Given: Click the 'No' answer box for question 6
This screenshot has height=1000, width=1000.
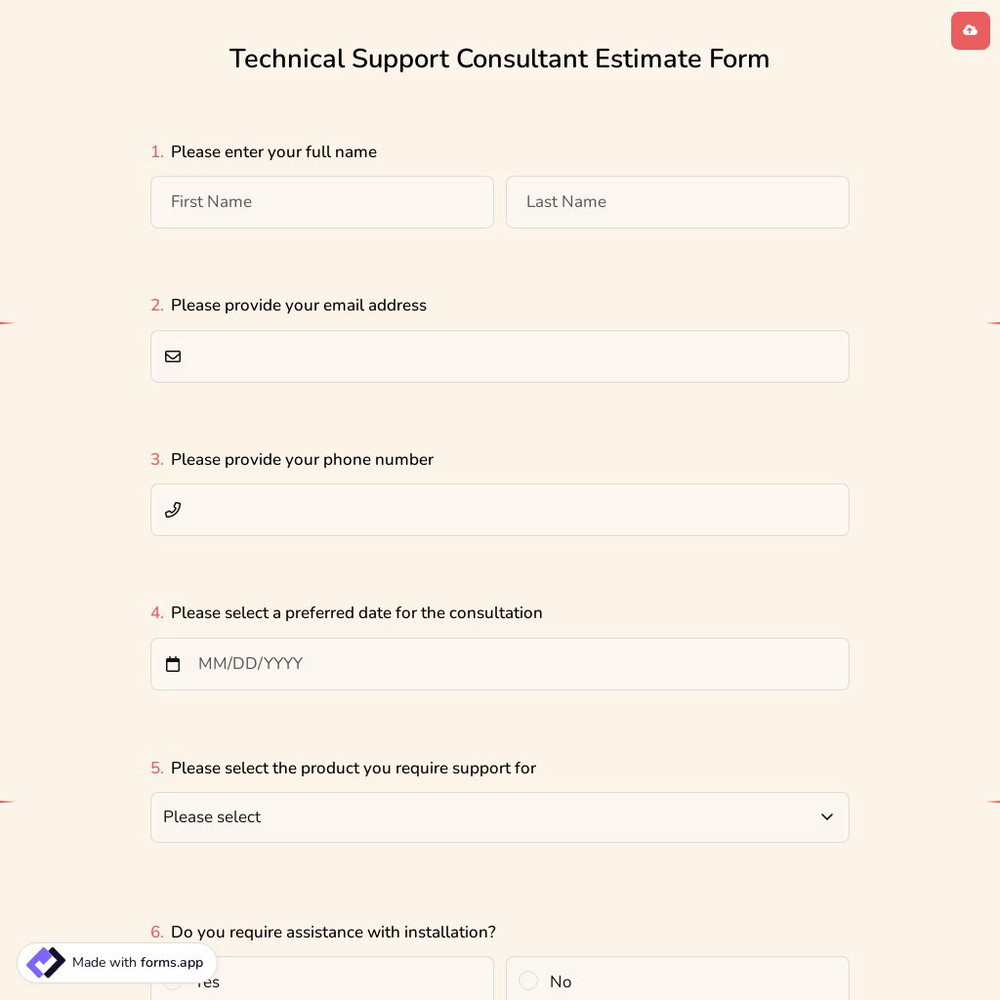Looking at the screenshot, I should (x=677, y=982).
